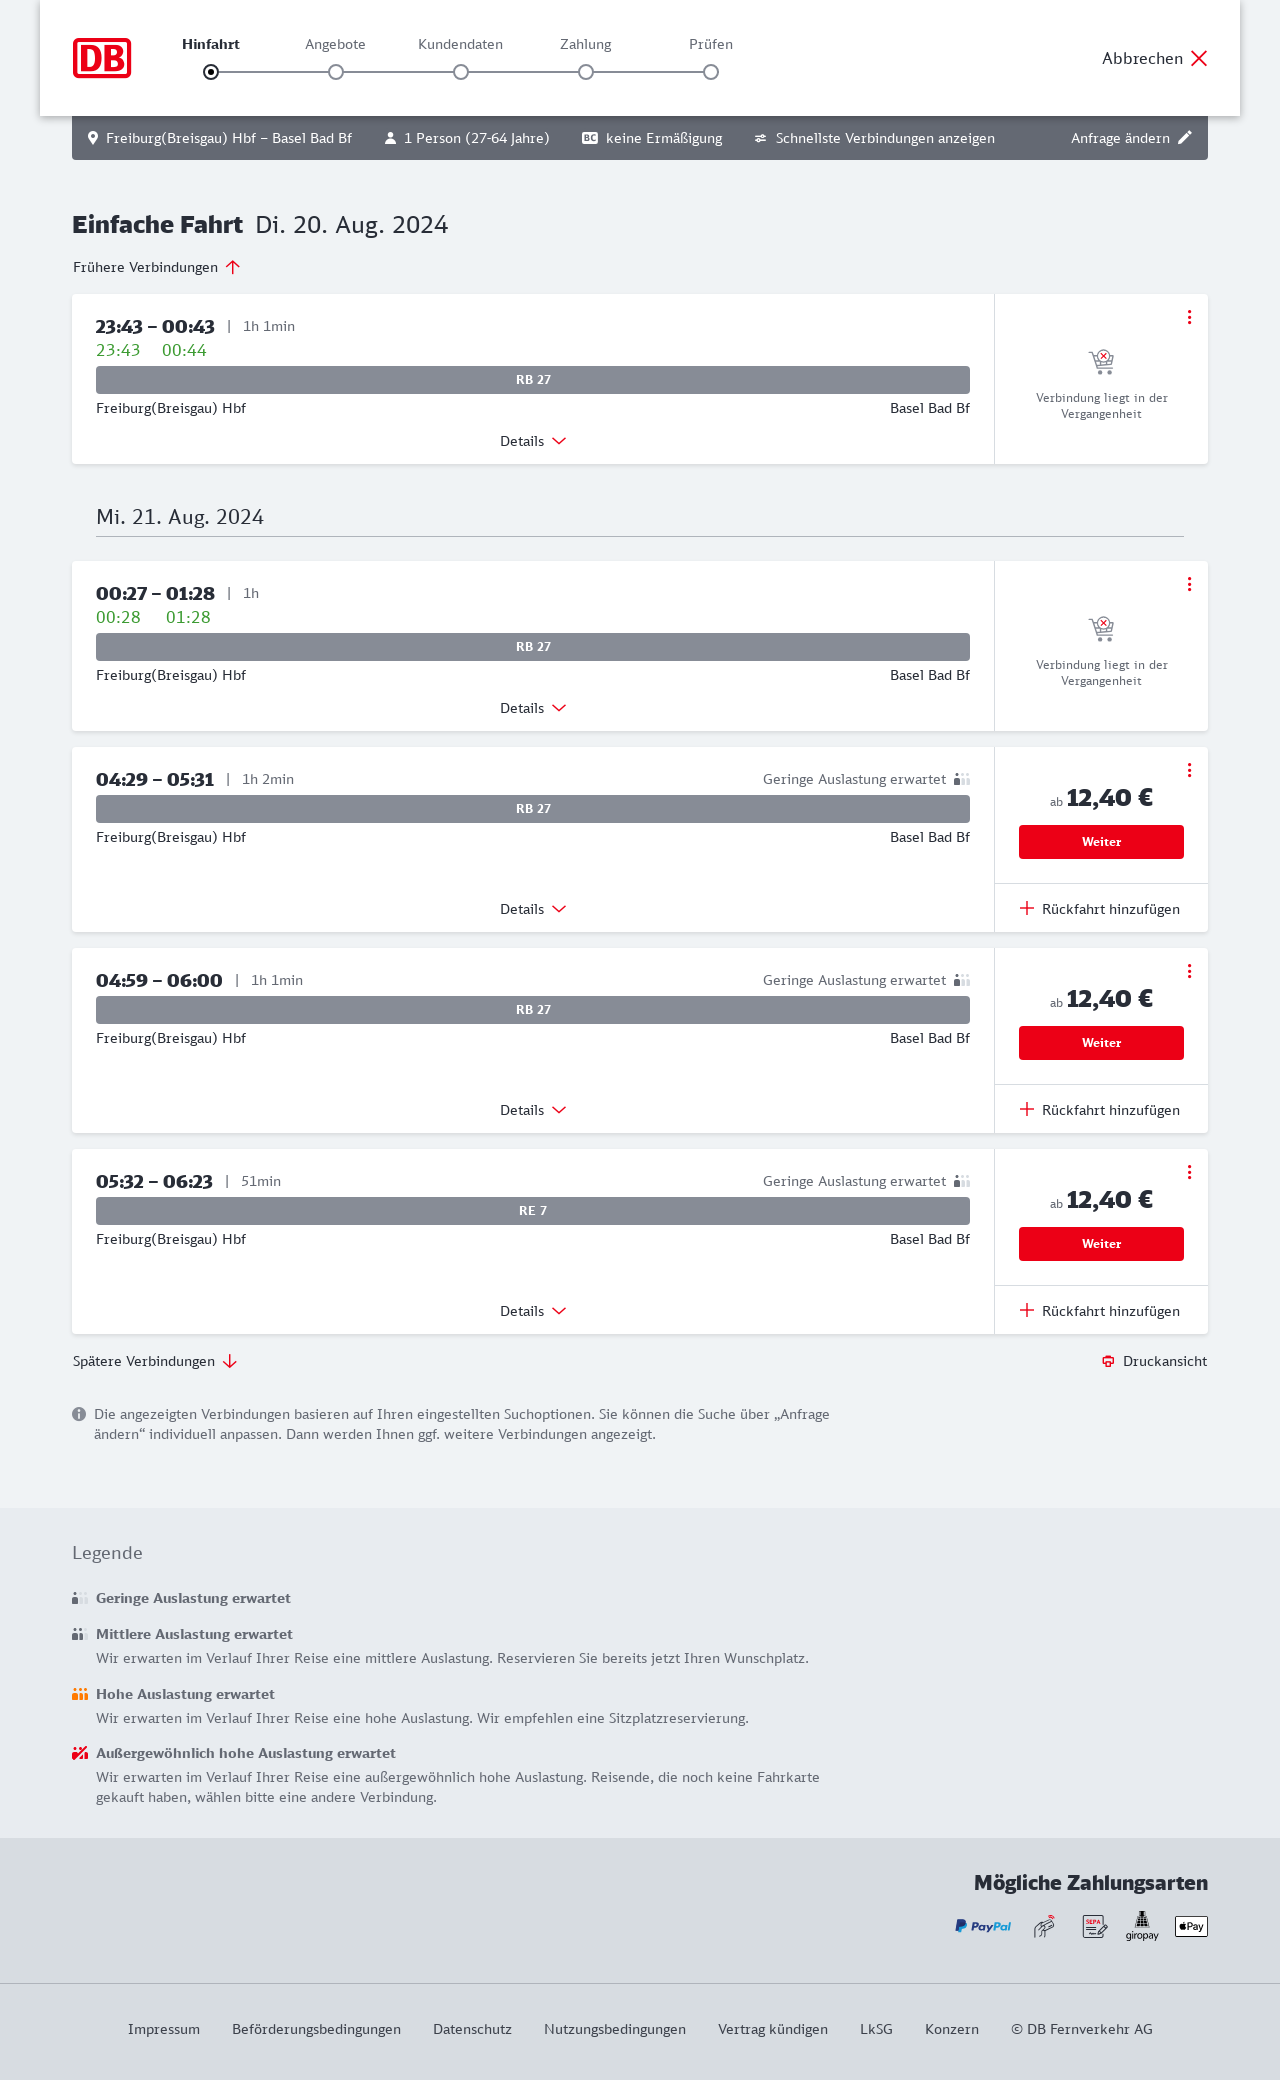Open the three-dot menu for the 04:29 connection

(1189, 770)
